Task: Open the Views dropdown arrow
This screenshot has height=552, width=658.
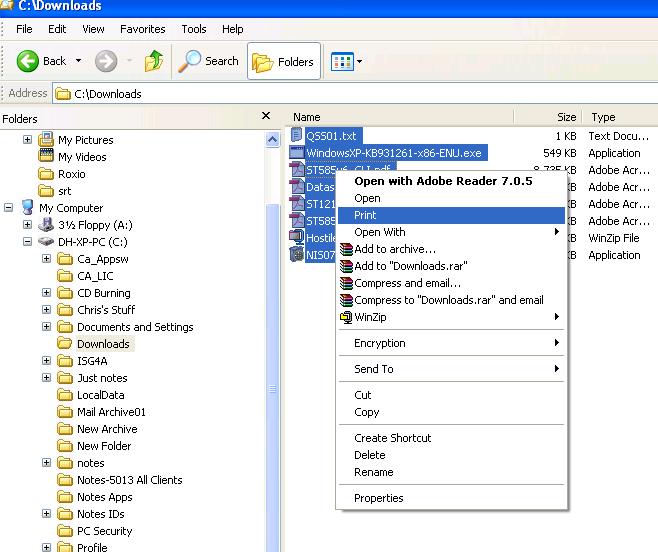Action: (360, 61)
